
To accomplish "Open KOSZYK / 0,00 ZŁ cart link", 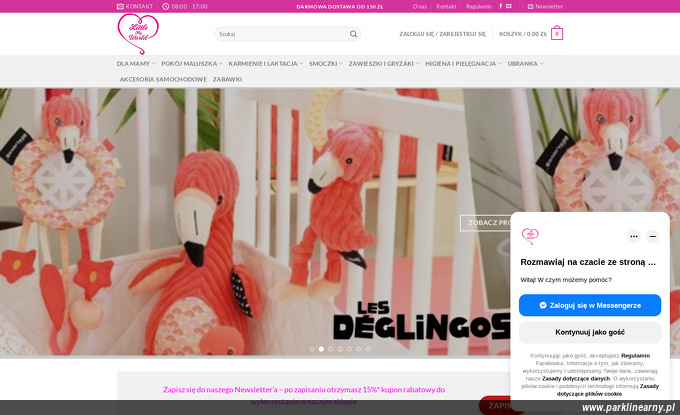I will [x=523, y=34].
